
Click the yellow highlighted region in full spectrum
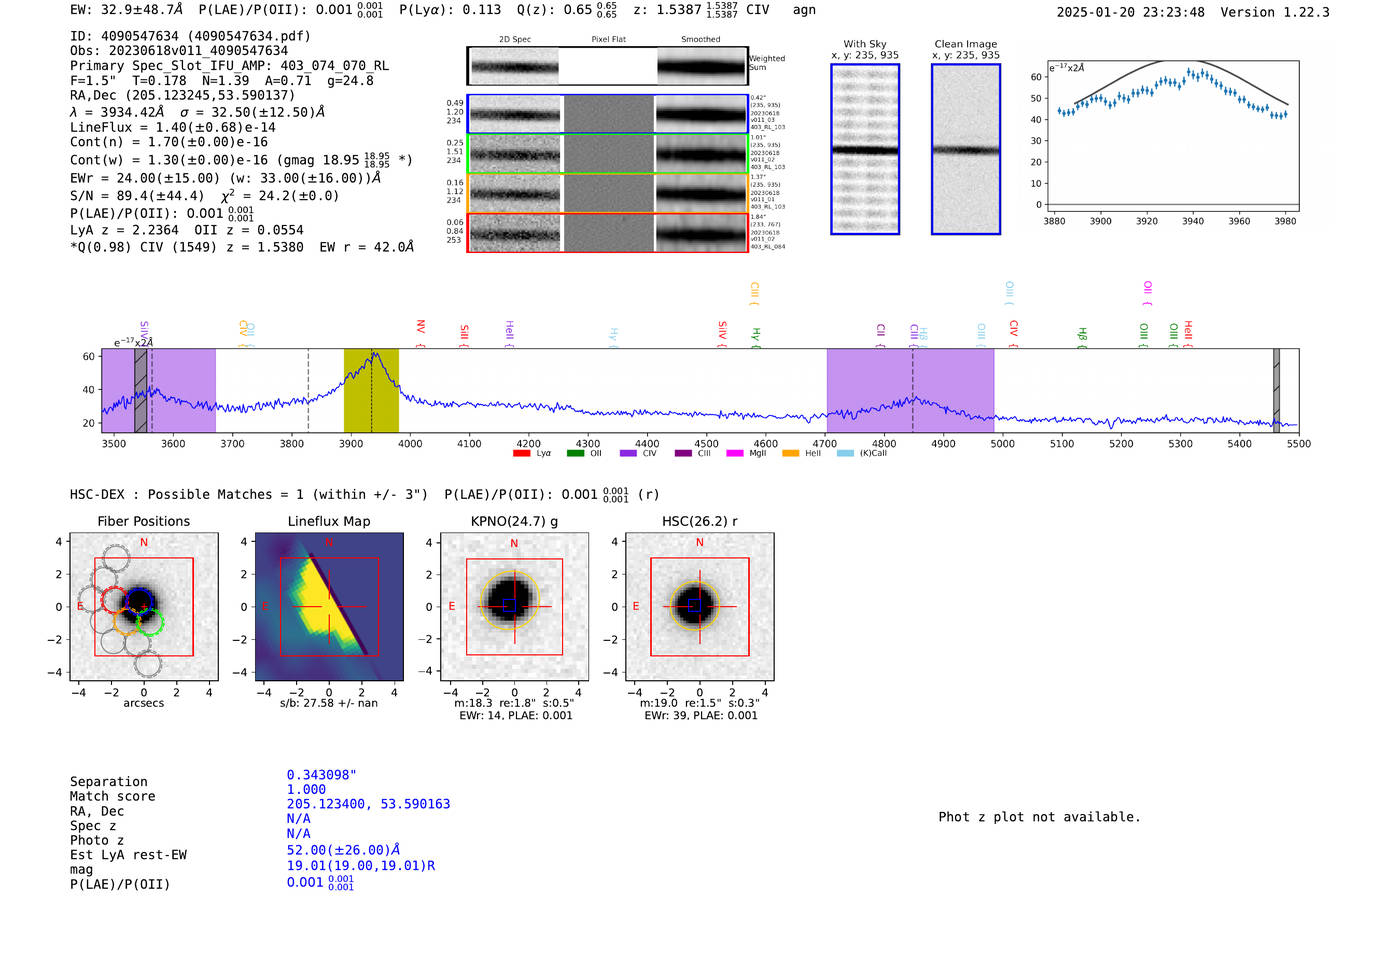pyautogui.click(x=371, y=390)
